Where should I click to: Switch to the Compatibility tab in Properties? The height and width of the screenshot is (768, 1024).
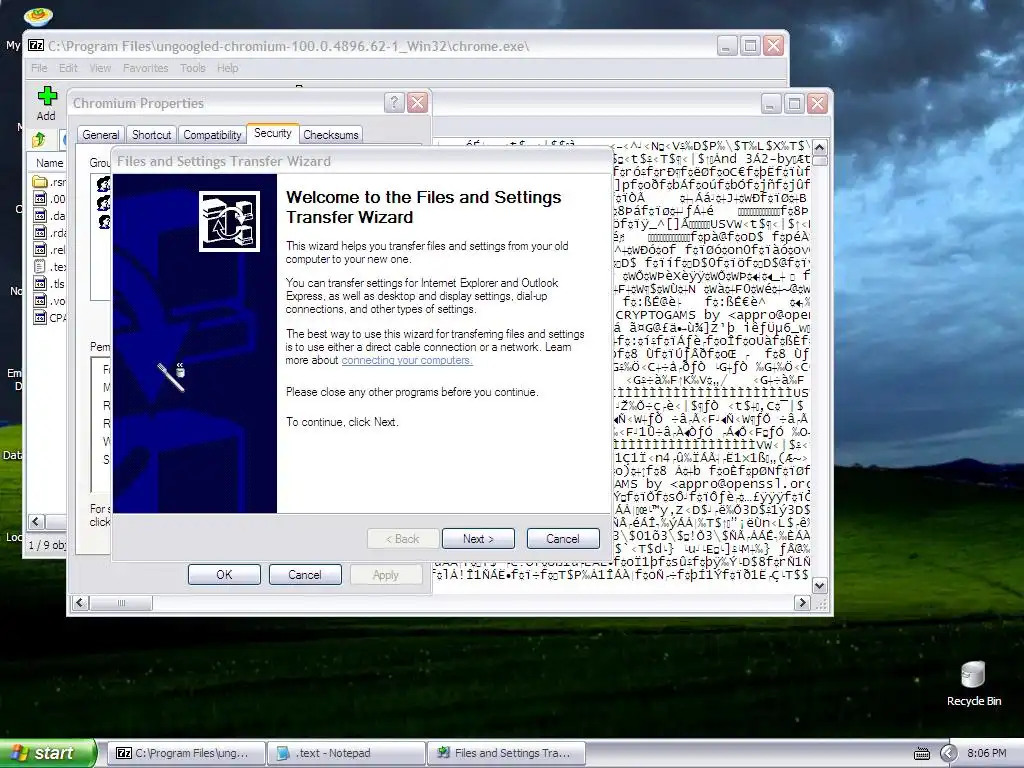tap(212, 135)
